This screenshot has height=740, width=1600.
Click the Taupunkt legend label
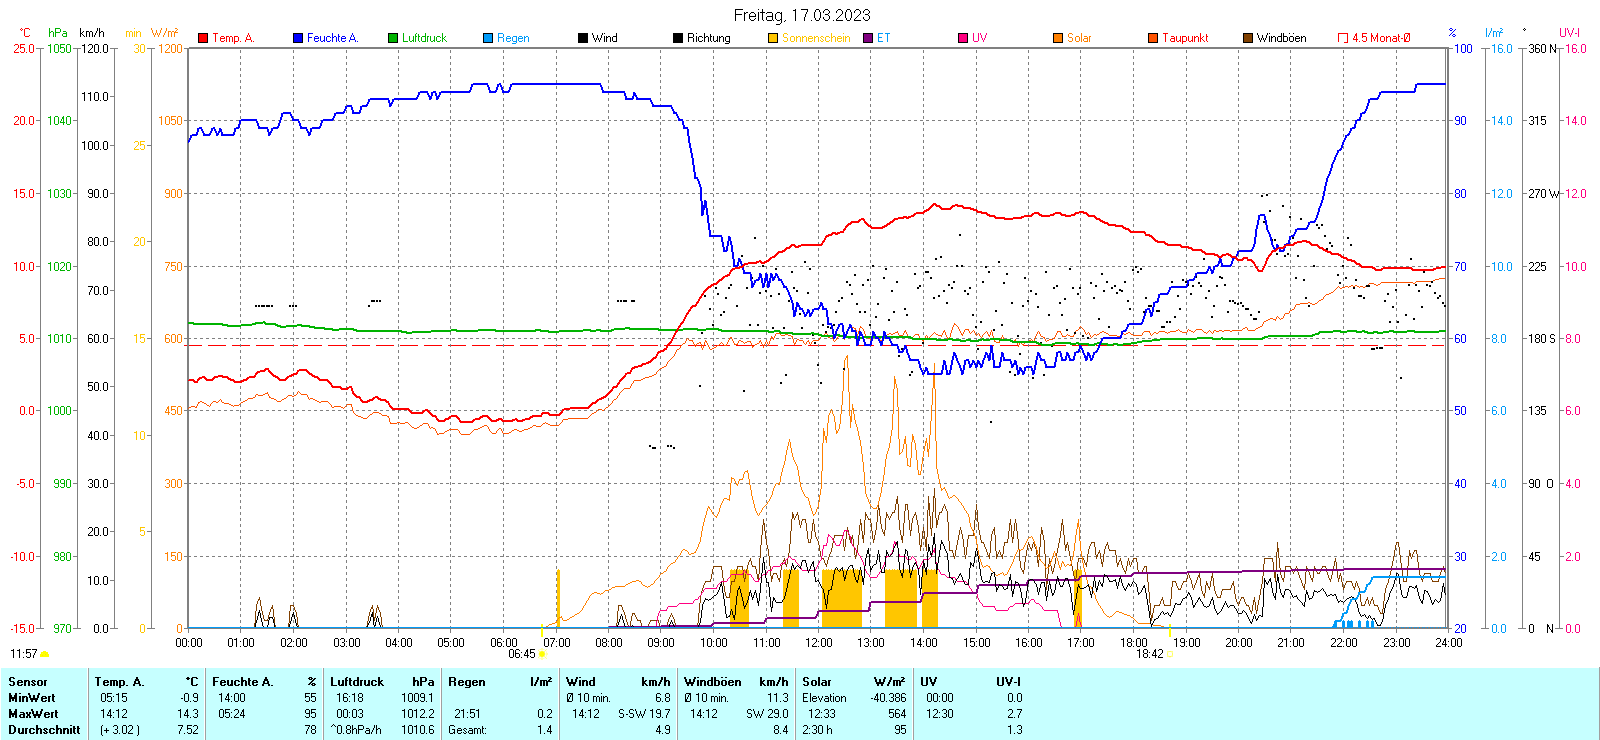1185,38
